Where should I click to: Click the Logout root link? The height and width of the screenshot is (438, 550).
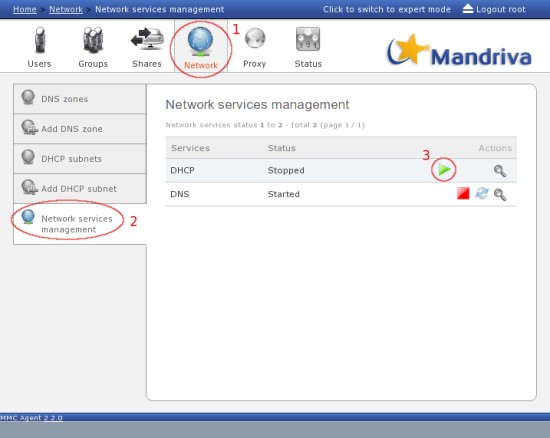tap(501, 9)
